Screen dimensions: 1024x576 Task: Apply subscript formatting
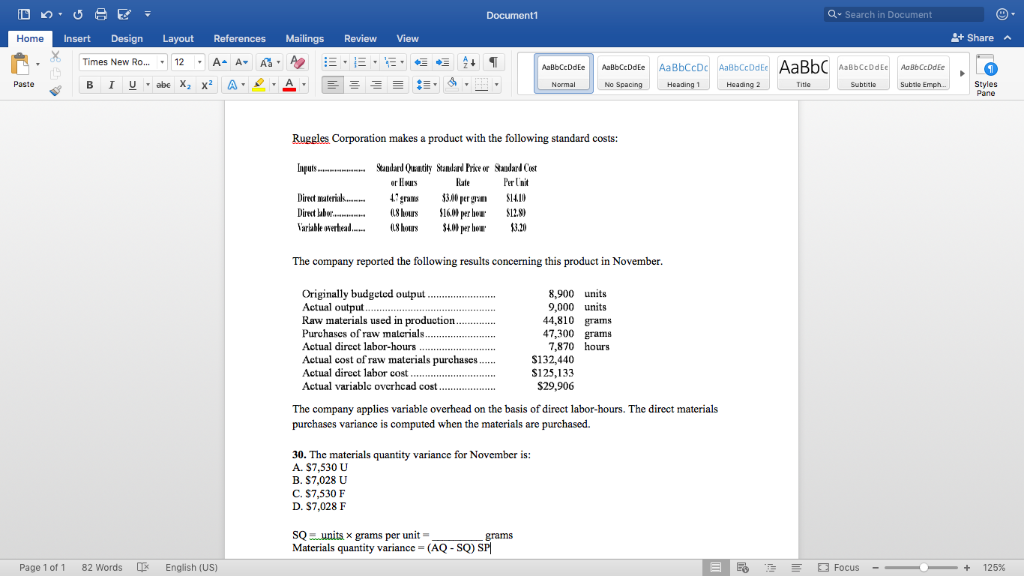click(x=185, y=85)
